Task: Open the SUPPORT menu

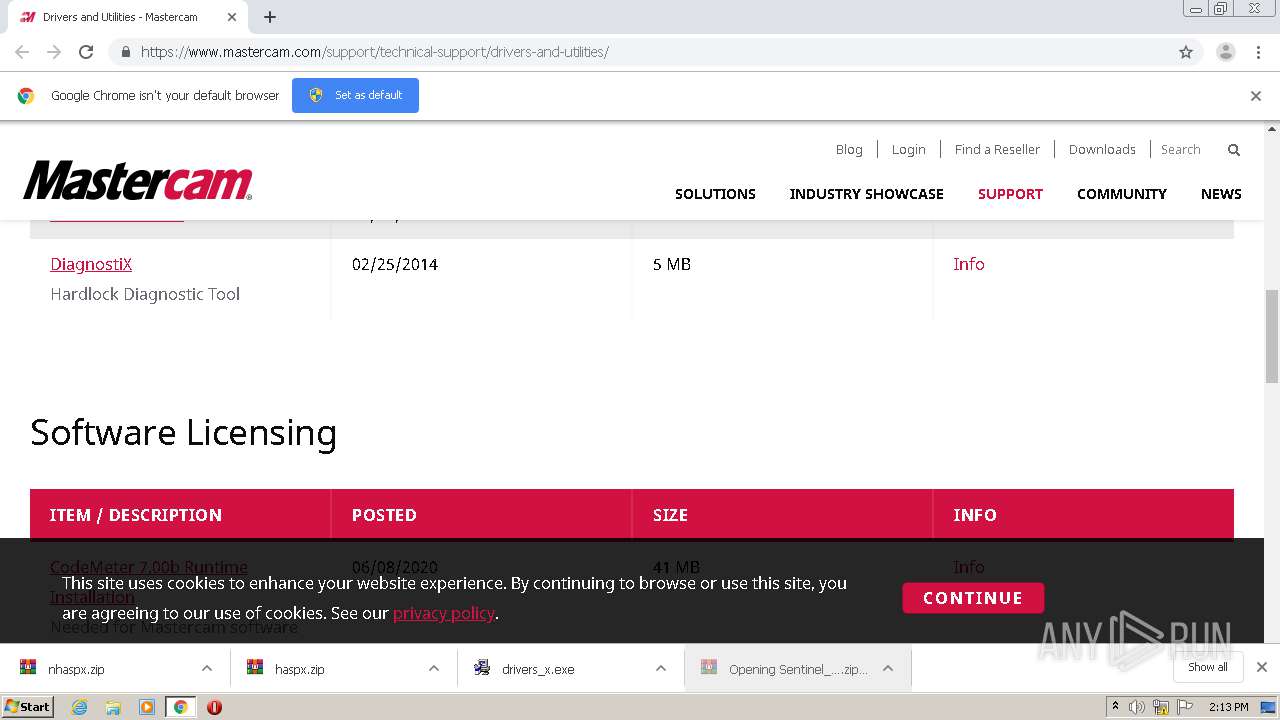Action: click(x=1010, y=194)
